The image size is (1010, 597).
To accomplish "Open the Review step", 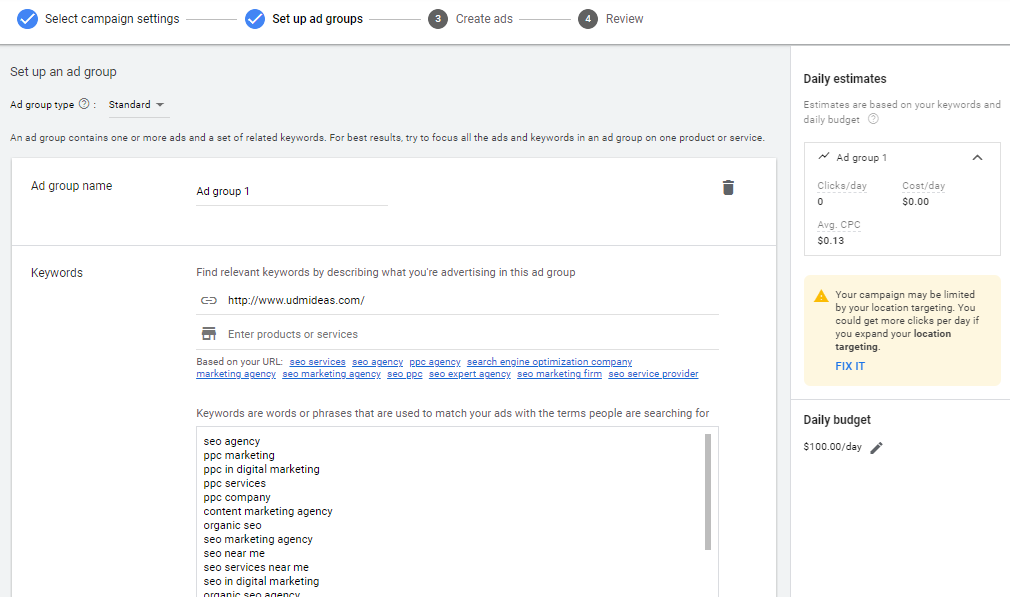I will click(x=611, y=19).
